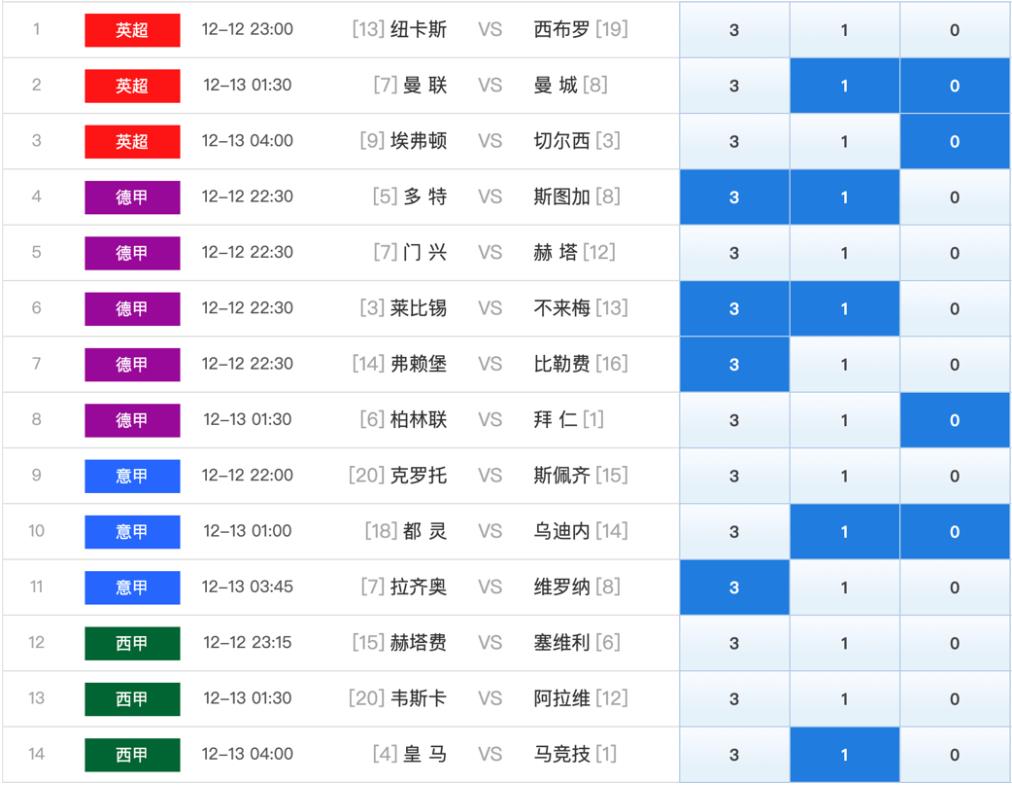Select 0 for 克罗托 vs 斯佩齐

click(955, 476)
